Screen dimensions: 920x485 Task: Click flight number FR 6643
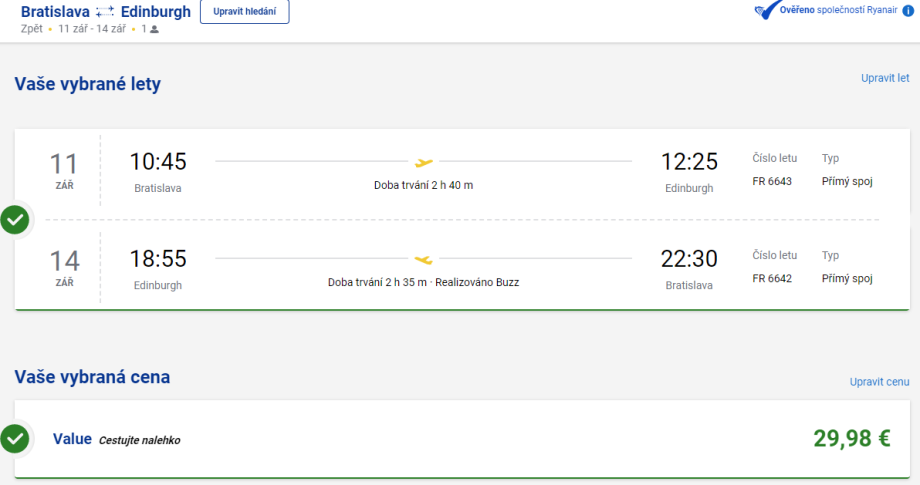(x=772, y=181)
